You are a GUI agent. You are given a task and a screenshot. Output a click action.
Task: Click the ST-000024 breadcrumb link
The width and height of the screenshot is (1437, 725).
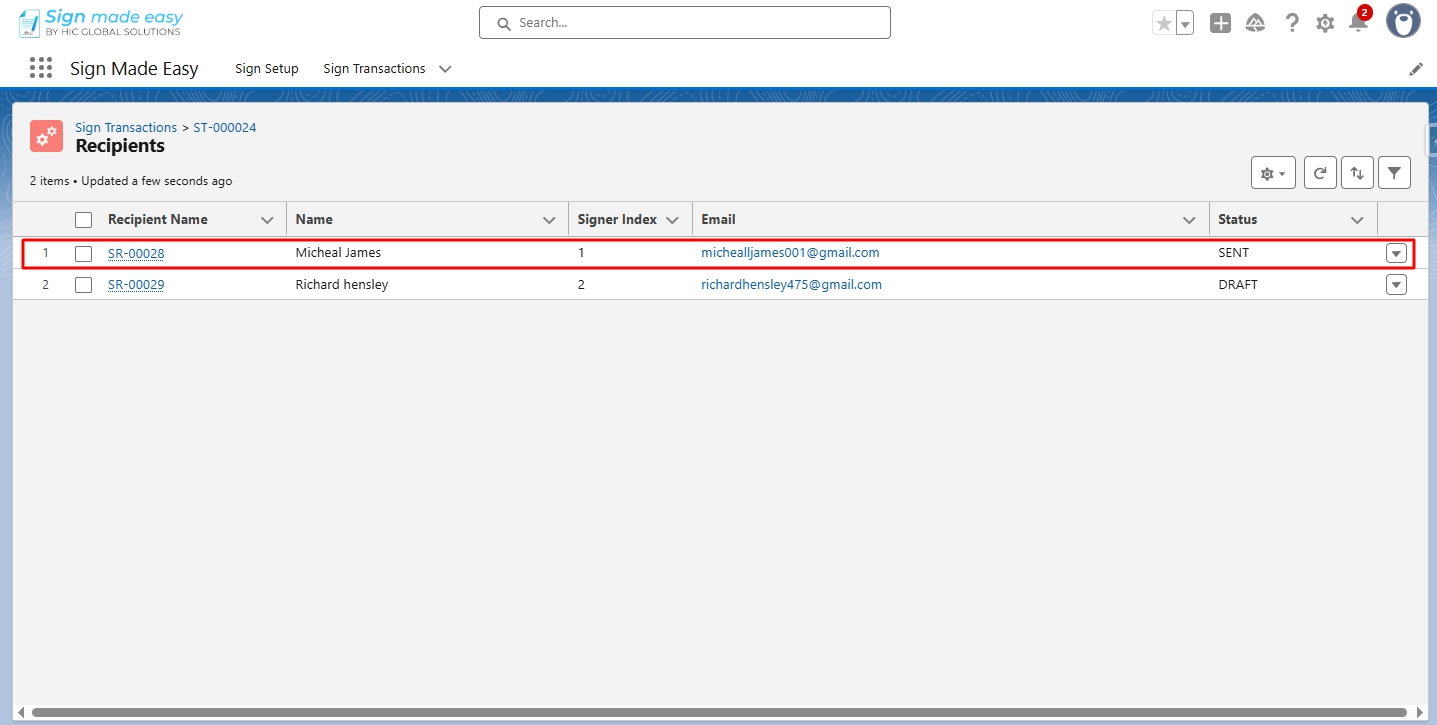(225, 128)
